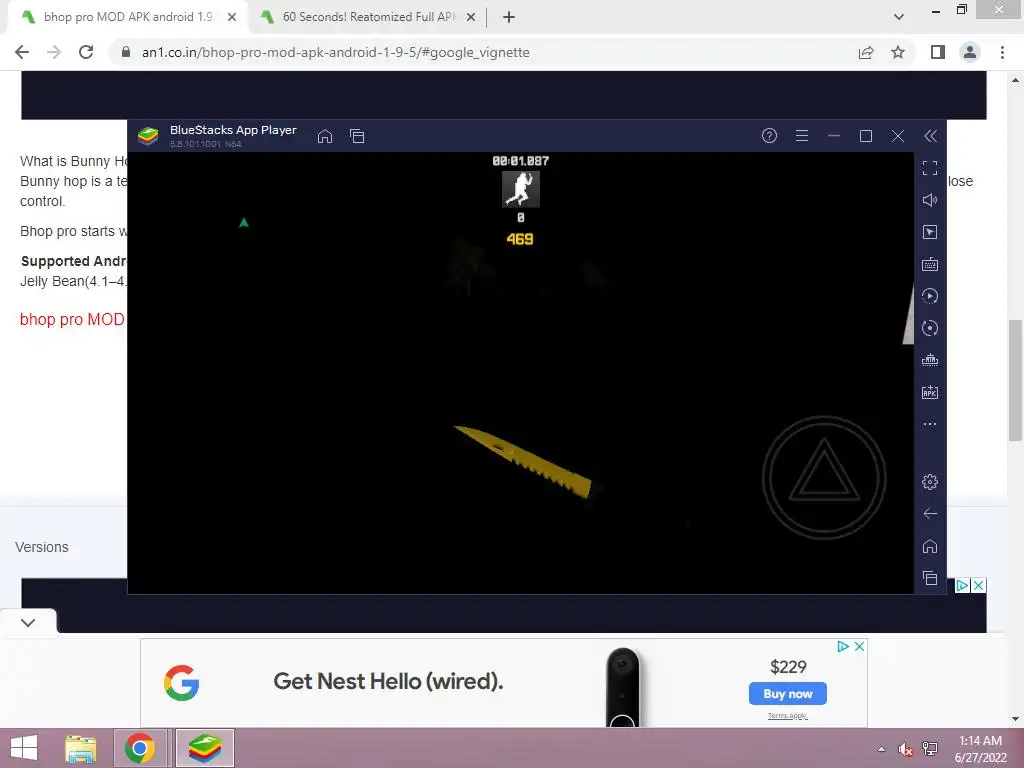Click the running man game icon
This screenshot has height=768, width=1024.
[520, 189]
